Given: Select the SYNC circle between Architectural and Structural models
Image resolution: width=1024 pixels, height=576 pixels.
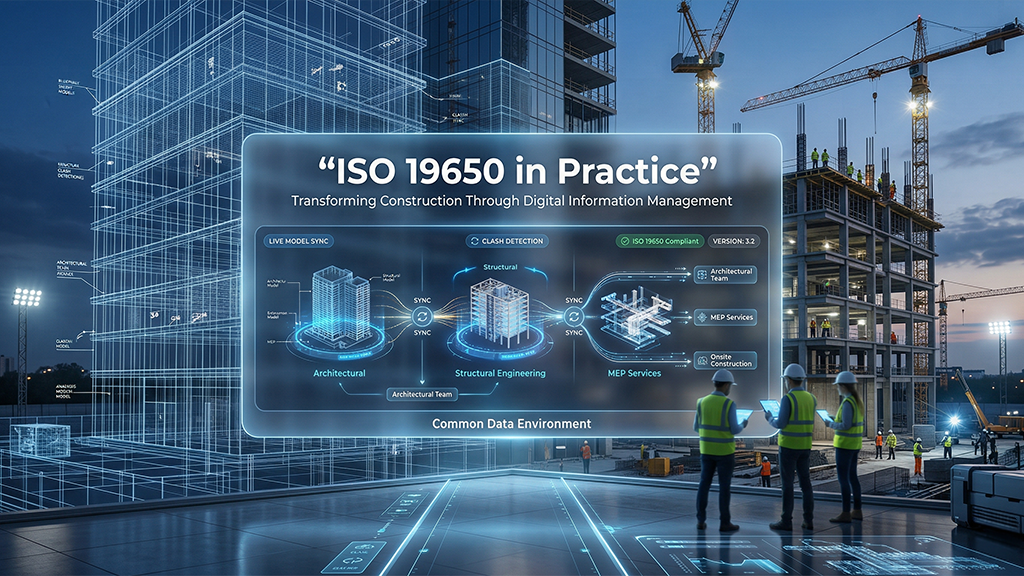Looking at the screenshot, I should [x=422, y=317].
